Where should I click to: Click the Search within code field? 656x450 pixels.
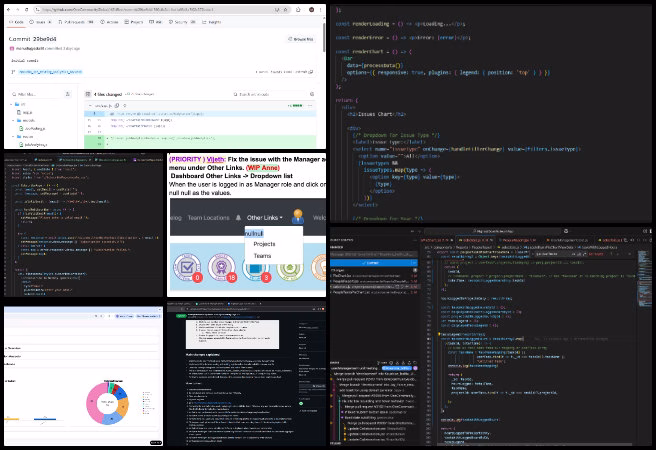tap(269, 94)
